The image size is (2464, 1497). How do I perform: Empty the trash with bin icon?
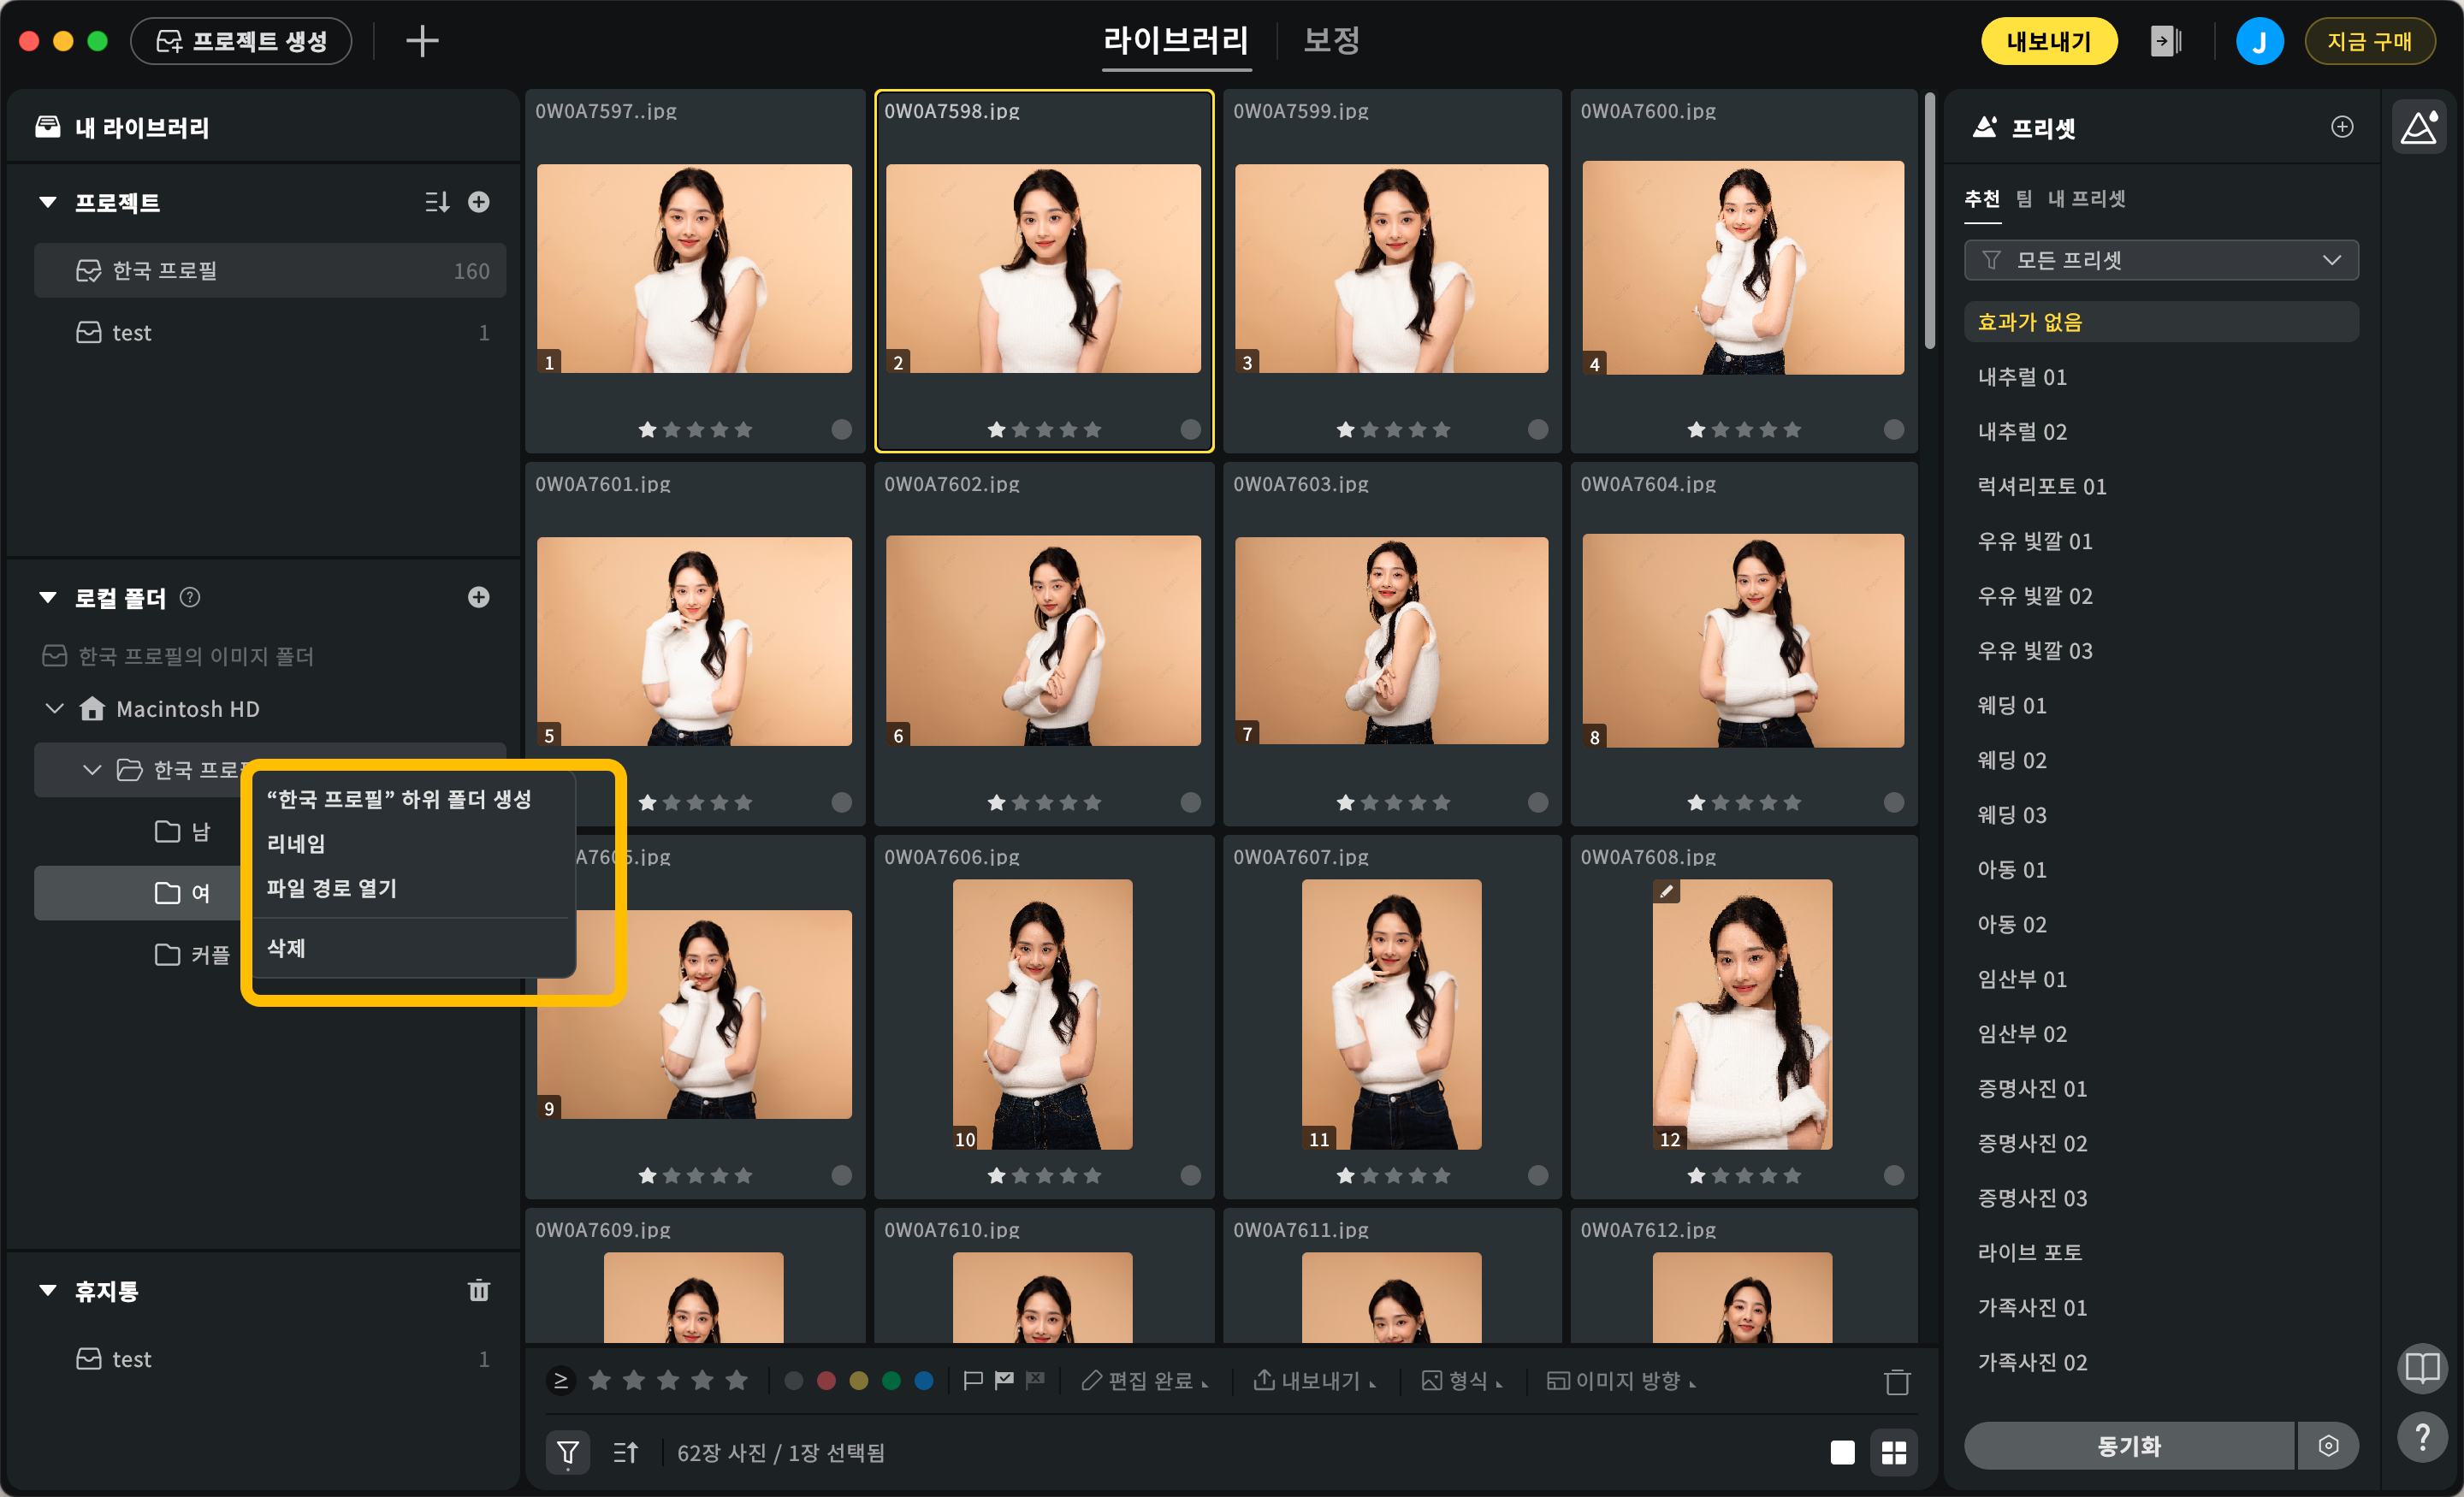[x=479, y=1290]
